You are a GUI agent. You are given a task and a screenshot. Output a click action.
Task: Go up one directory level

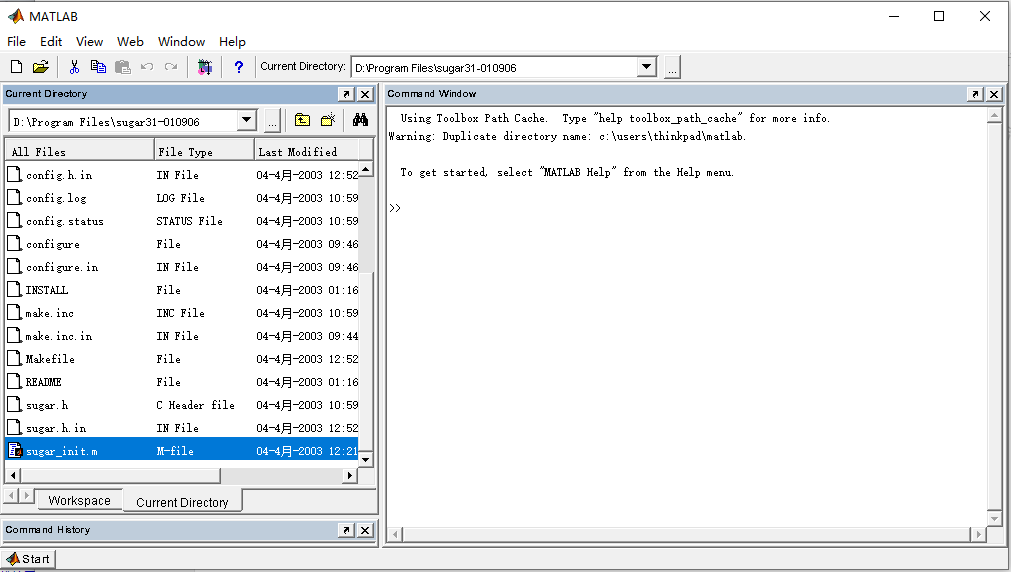tap(302, 120)
